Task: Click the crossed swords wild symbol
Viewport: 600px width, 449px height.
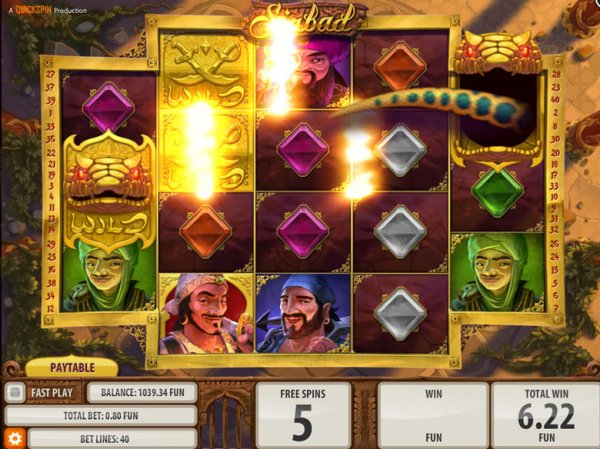Action: coord(206,71)
